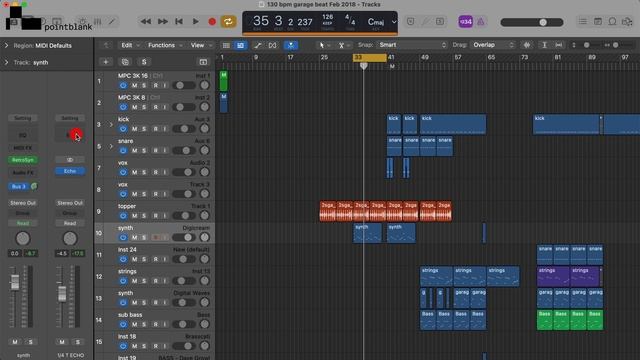Toggle the highlighted blue track view button
This screenshot has width=640, height=360.
tap(240, 45)
